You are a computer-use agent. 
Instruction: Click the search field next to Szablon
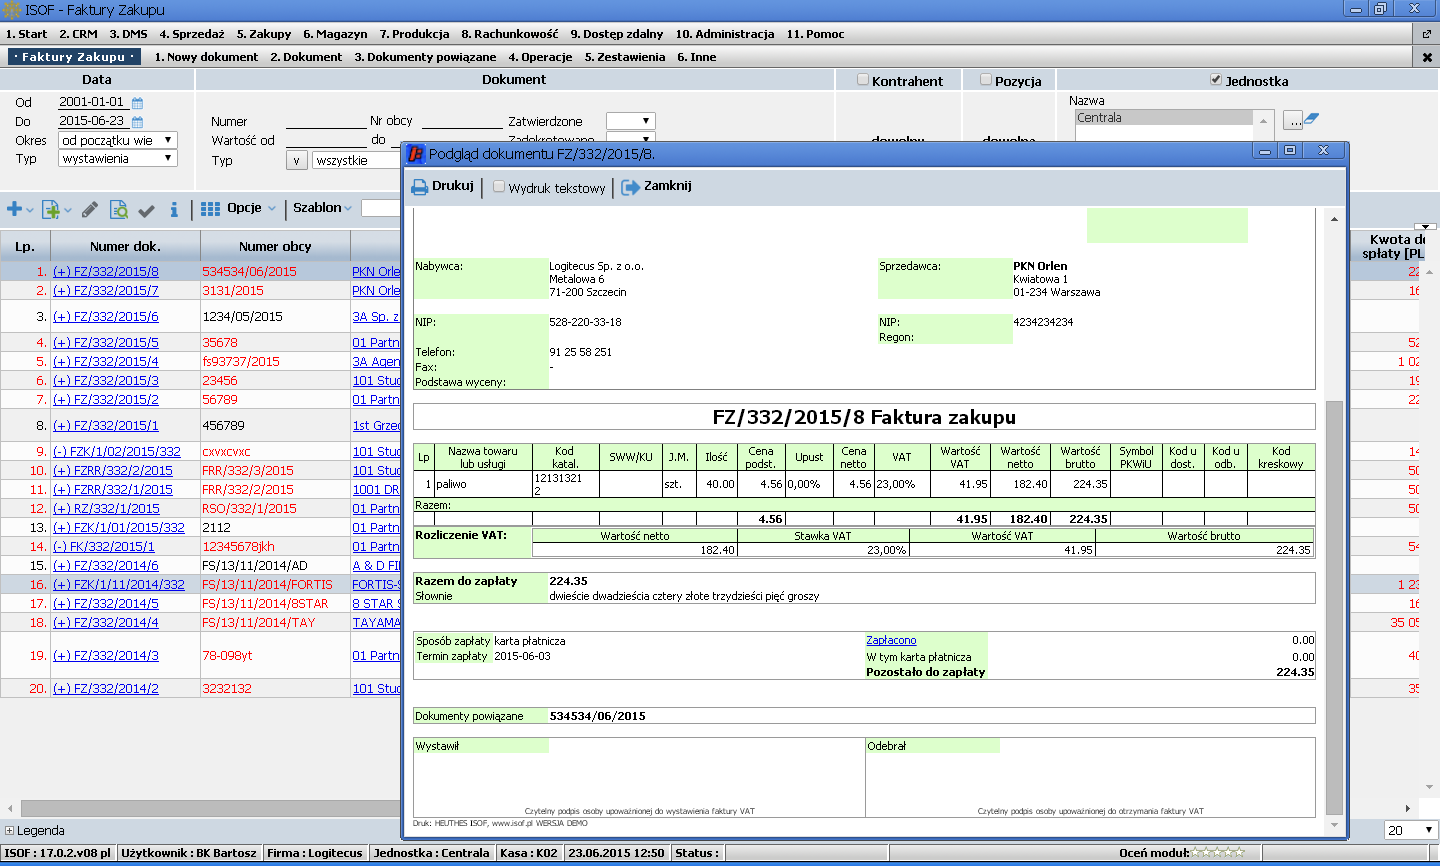(x=381, y=208)
